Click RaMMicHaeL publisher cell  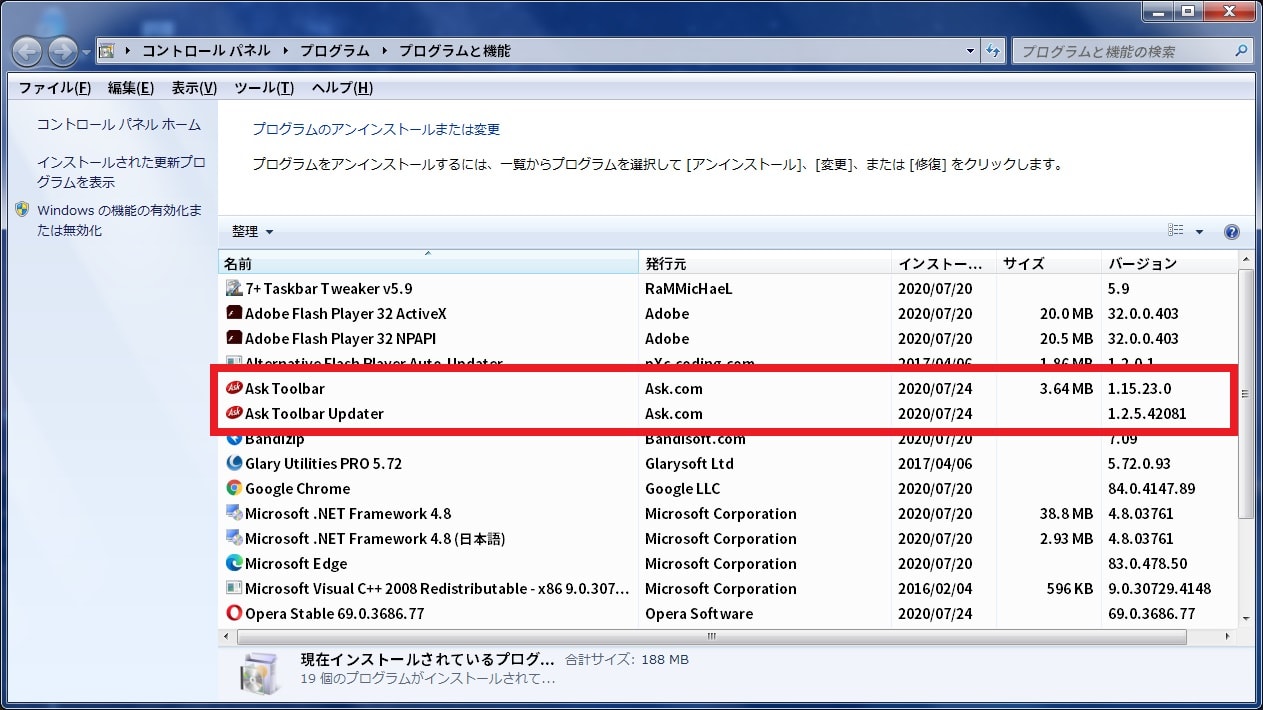688,288
